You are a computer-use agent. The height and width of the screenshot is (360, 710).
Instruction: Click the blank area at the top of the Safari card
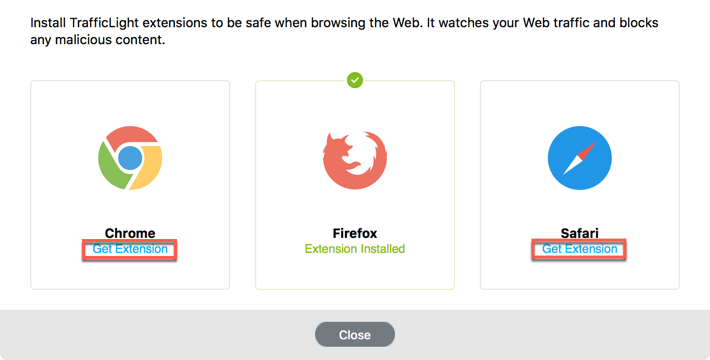pyautogui.click(x=580, y=102)
